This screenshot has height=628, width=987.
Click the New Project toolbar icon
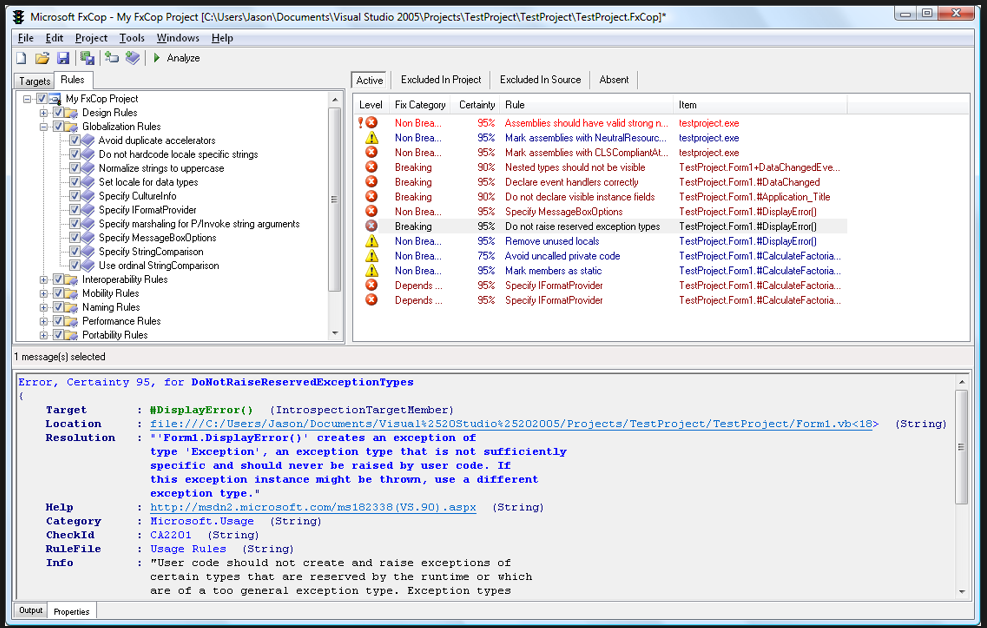pyautogui.click(x=21, y=58)
